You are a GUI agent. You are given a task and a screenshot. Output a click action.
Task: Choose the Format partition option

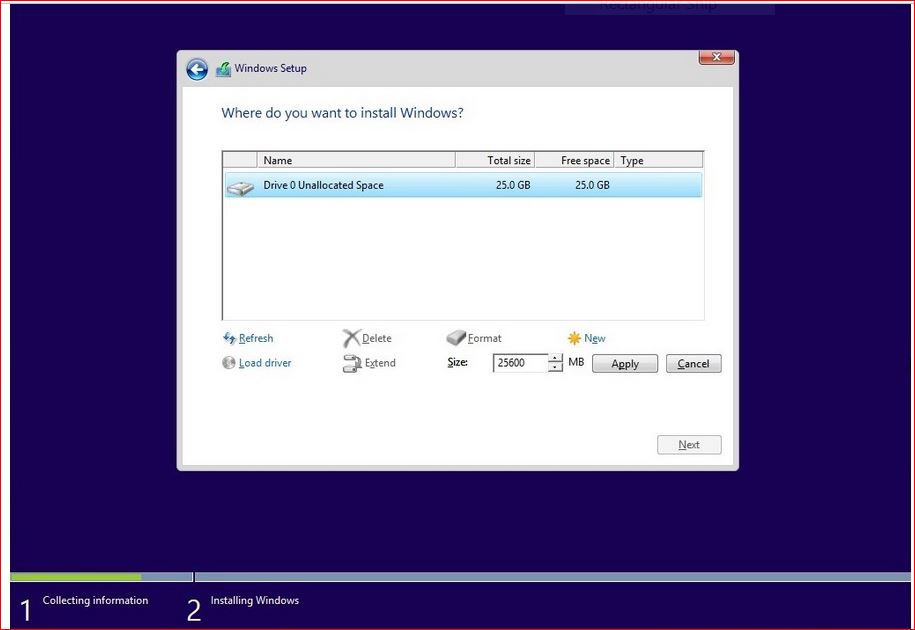[484, 338]
